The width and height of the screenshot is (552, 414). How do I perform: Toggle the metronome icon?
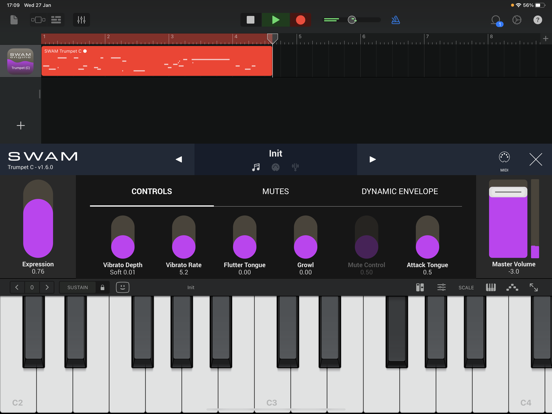[395, 20]
